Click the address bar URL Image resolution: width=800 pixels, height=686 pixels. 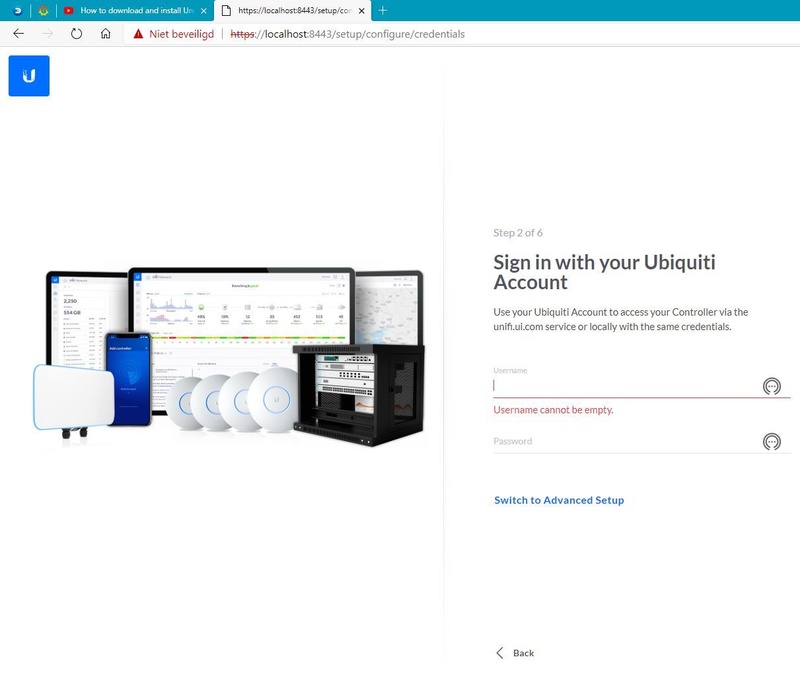click(347, 34)
